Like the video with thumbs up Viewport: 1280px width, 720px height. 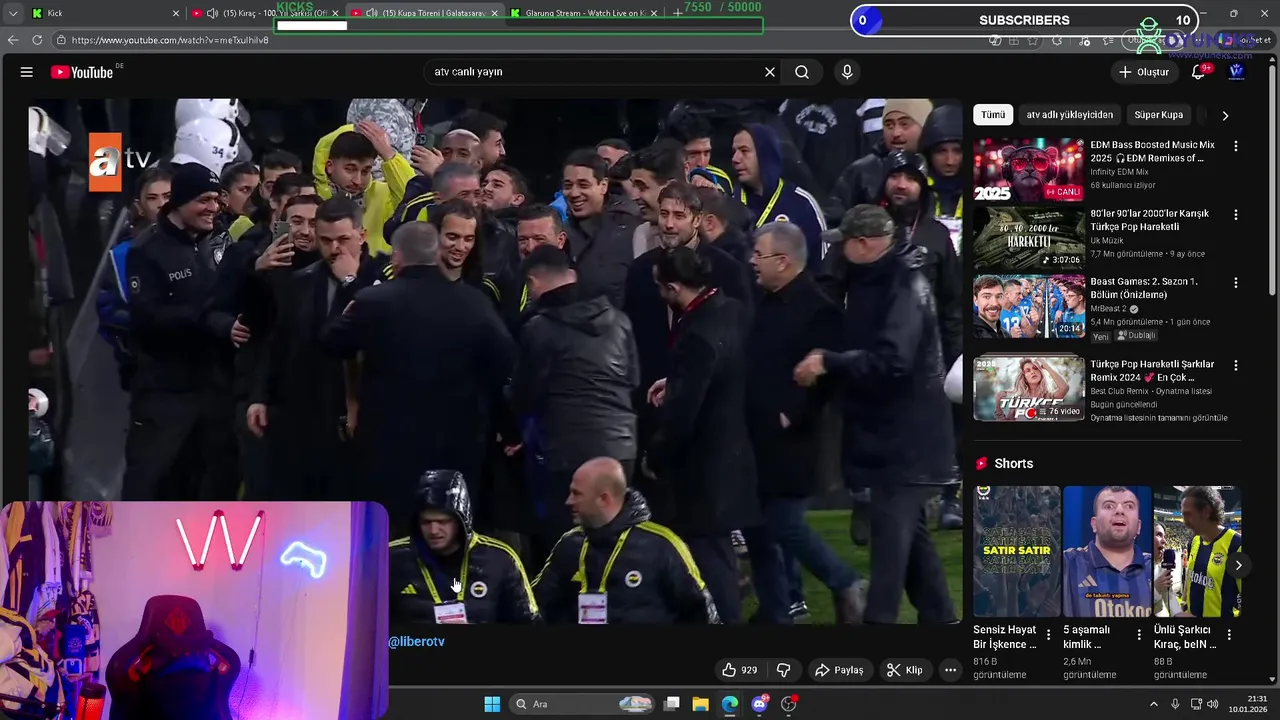click(x=739, y=670)
